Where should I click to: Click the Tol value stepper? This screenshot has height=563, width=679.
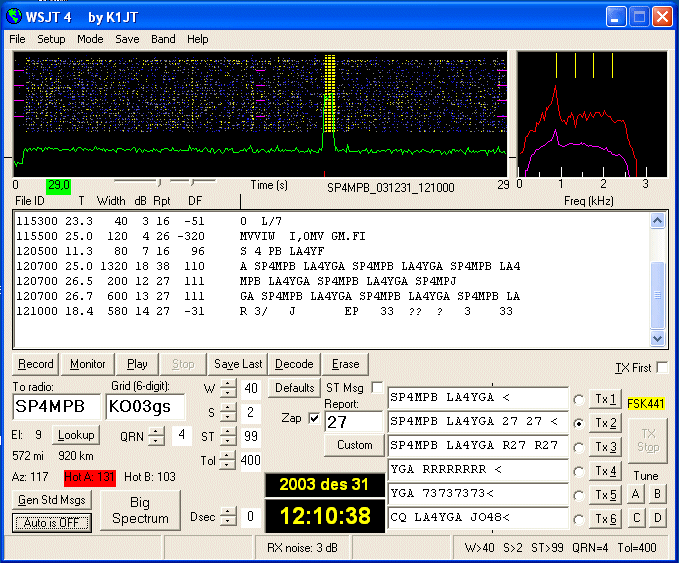pos(228,460)
